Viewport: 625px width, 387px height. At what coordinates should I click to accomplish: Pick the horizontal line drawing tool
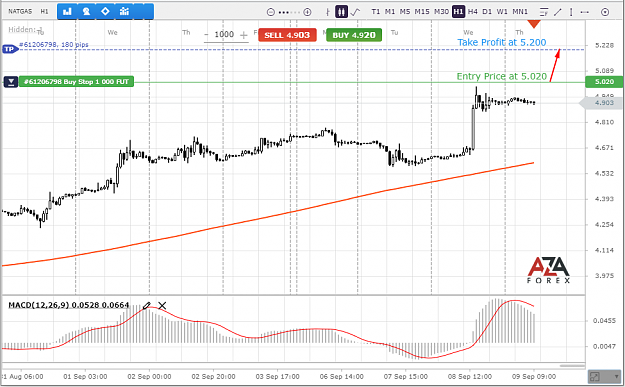[x=585, y=12]
